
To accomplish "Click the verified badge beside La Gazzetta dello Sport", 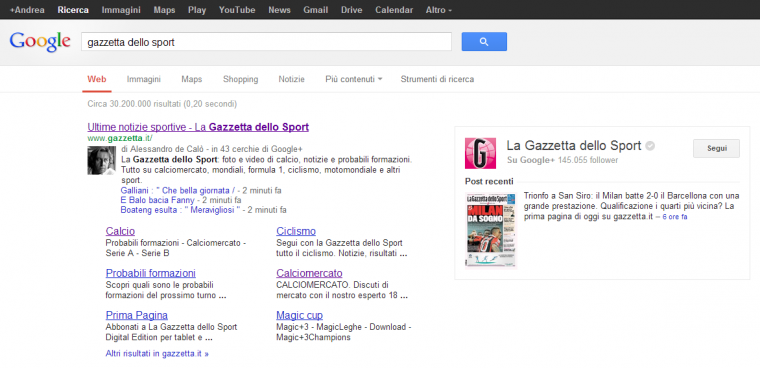I will pos(650,145).
